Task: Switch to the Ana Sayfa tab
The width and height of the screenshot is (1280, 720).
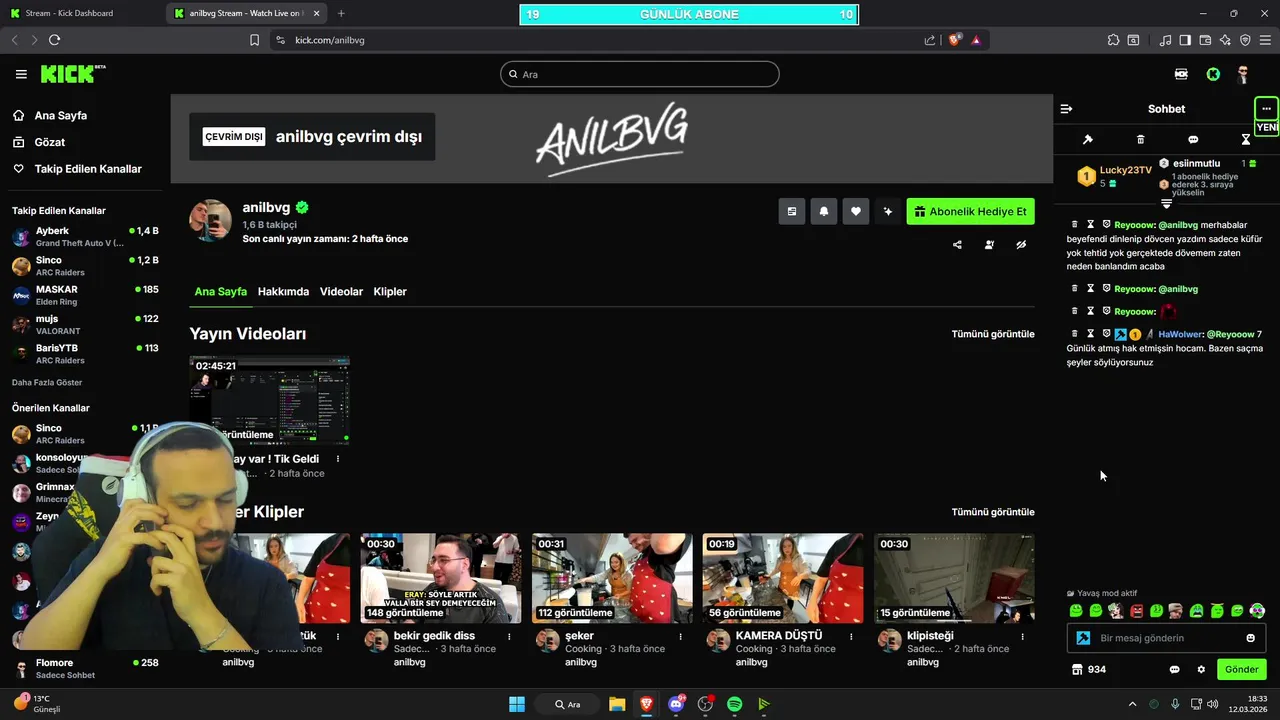Action: click(220, 291)
